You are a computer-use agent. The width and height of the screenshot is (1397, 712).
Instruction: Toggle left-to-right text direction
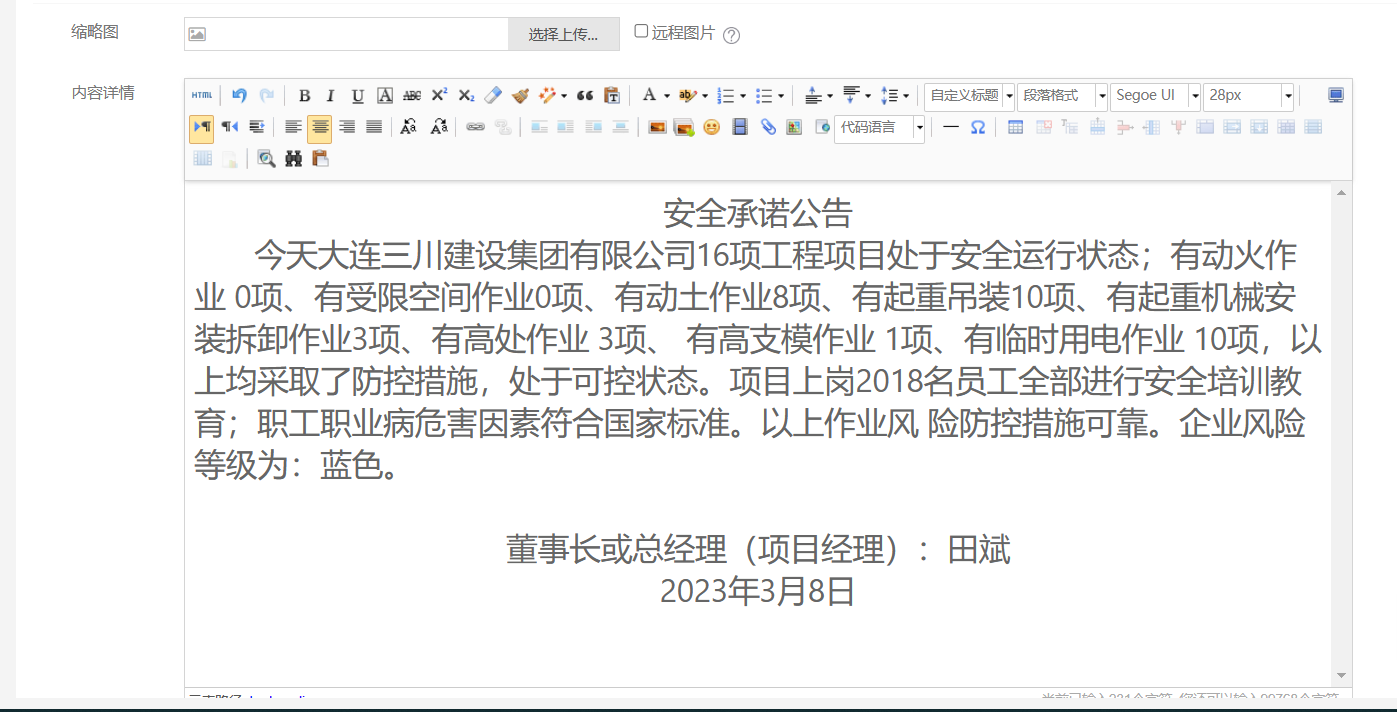(201, 128)
